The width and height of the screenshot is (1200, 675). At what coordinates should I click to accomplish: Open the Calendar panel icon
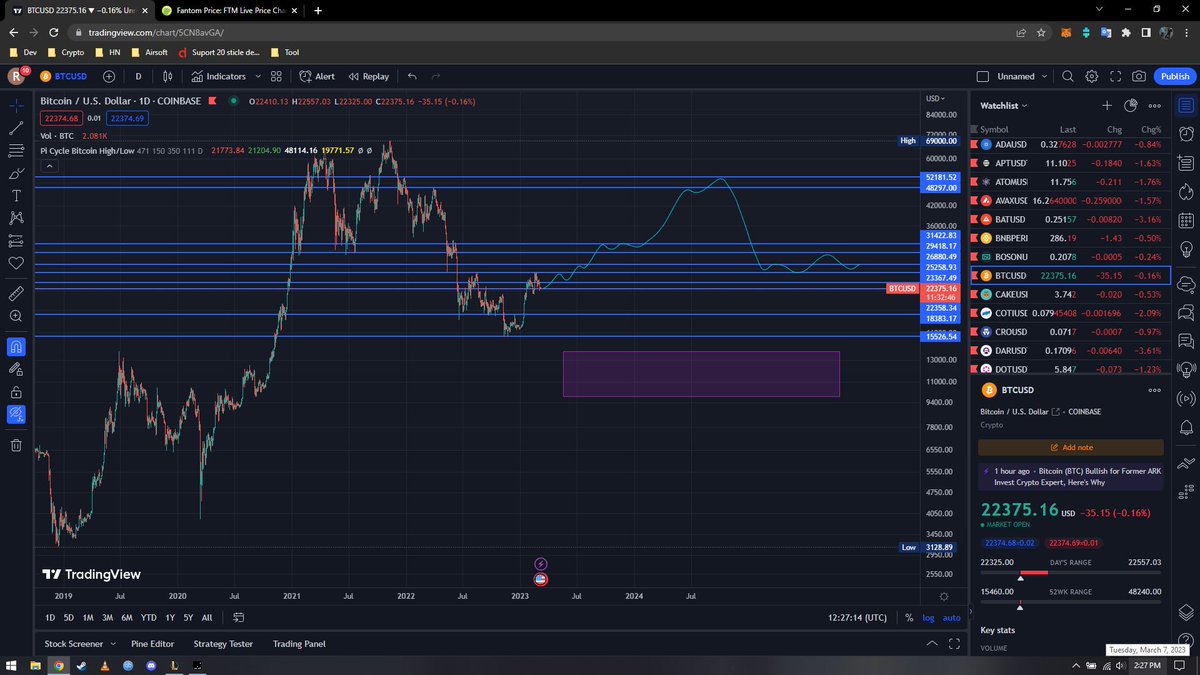1185,218
